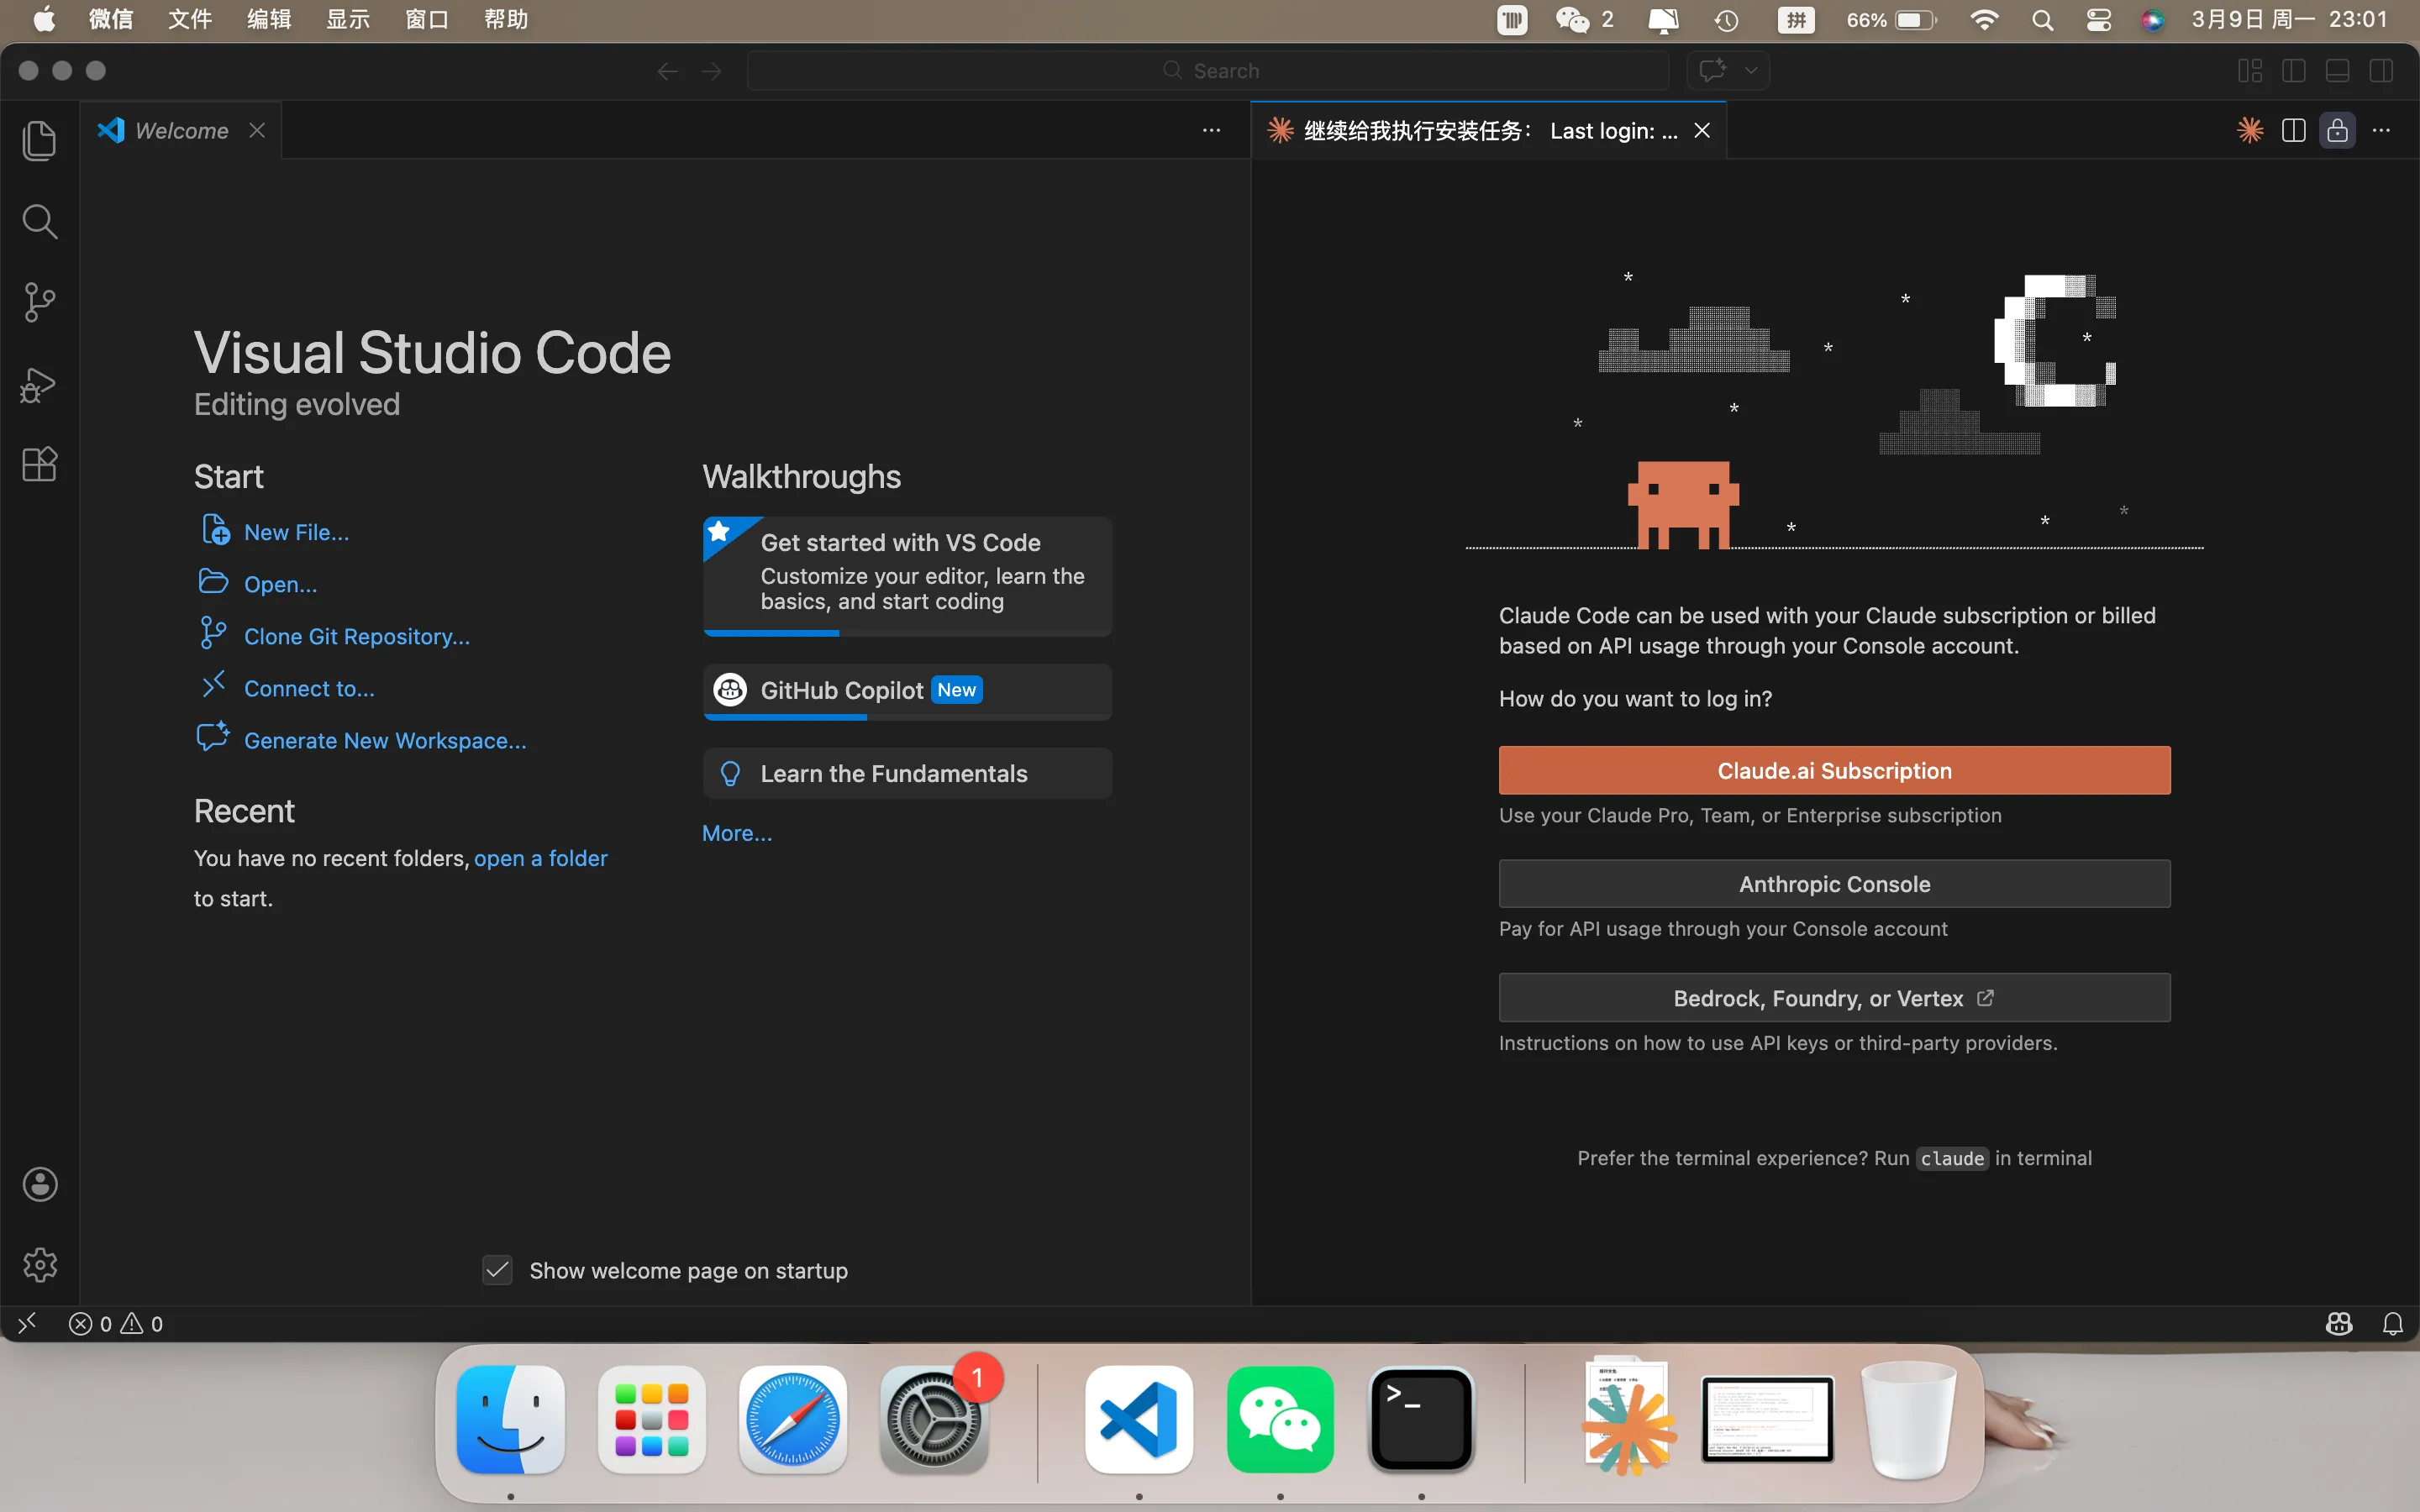
Task: Go forward with the right arrow
Action: tap(711, 71)
